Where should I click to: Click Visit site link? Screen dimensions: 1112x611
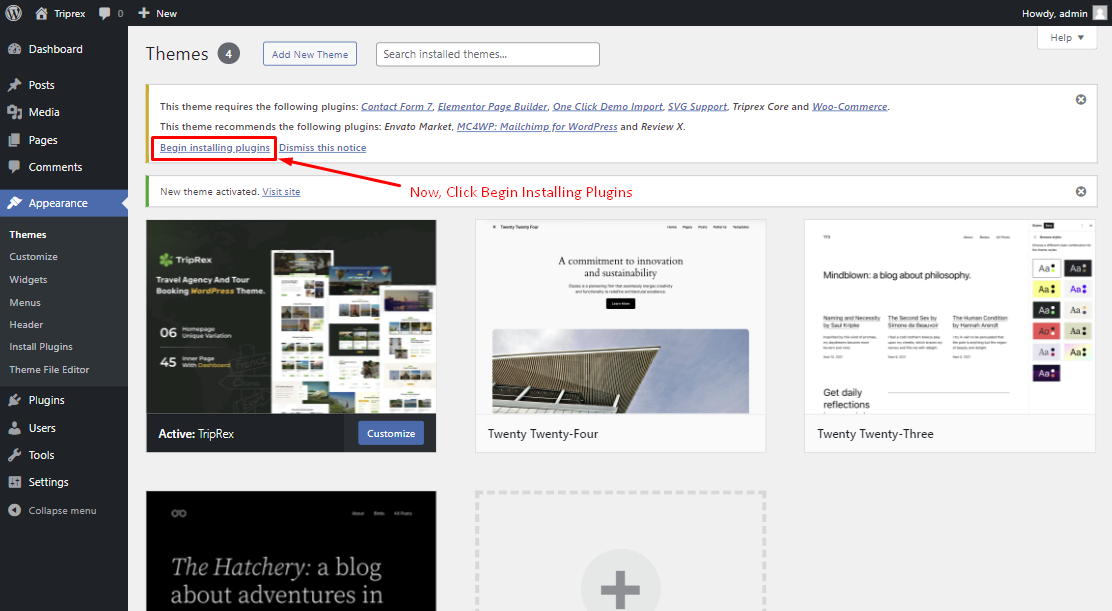click(281, 191)
